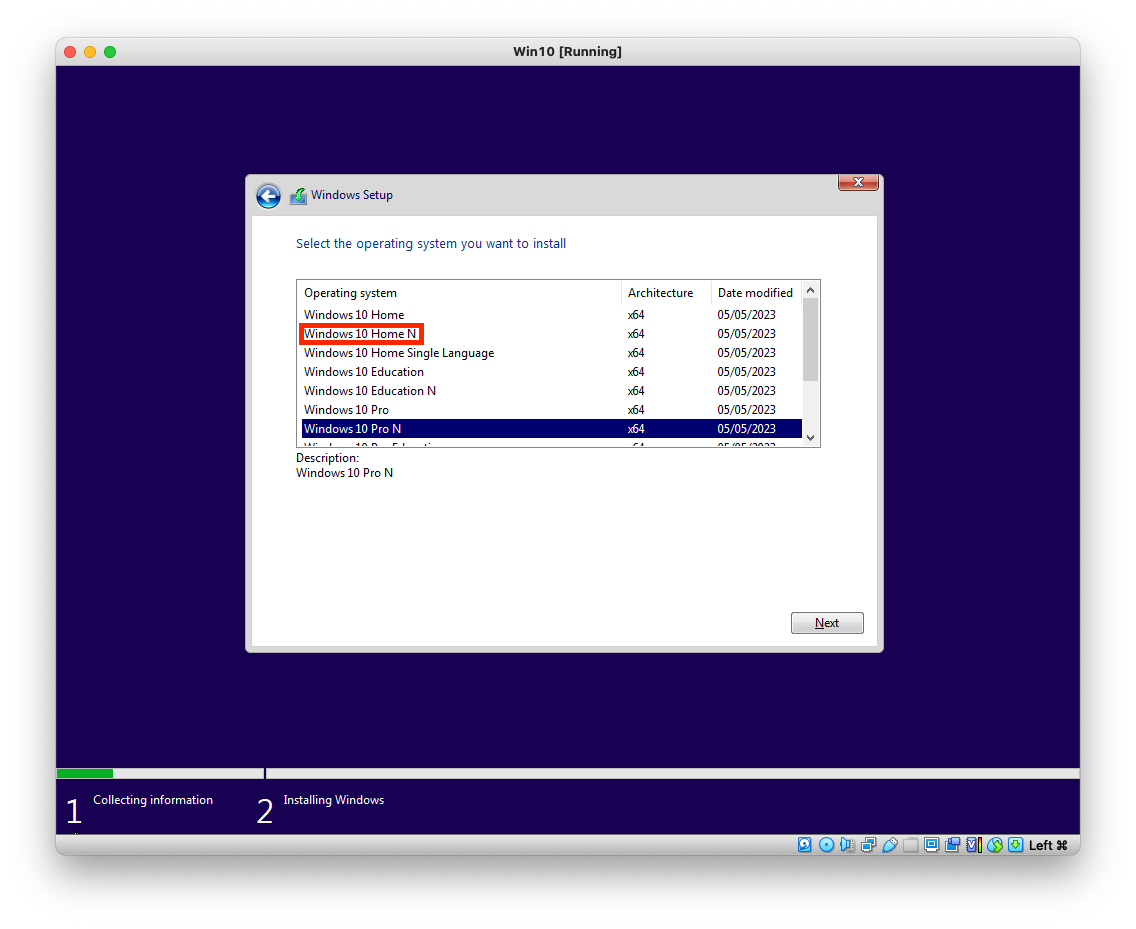Image resolution: width=1136 pixels, height=929 pixels.
Task: Minimize the Win10 VM window (yellow button)
Action: (90, 52)
